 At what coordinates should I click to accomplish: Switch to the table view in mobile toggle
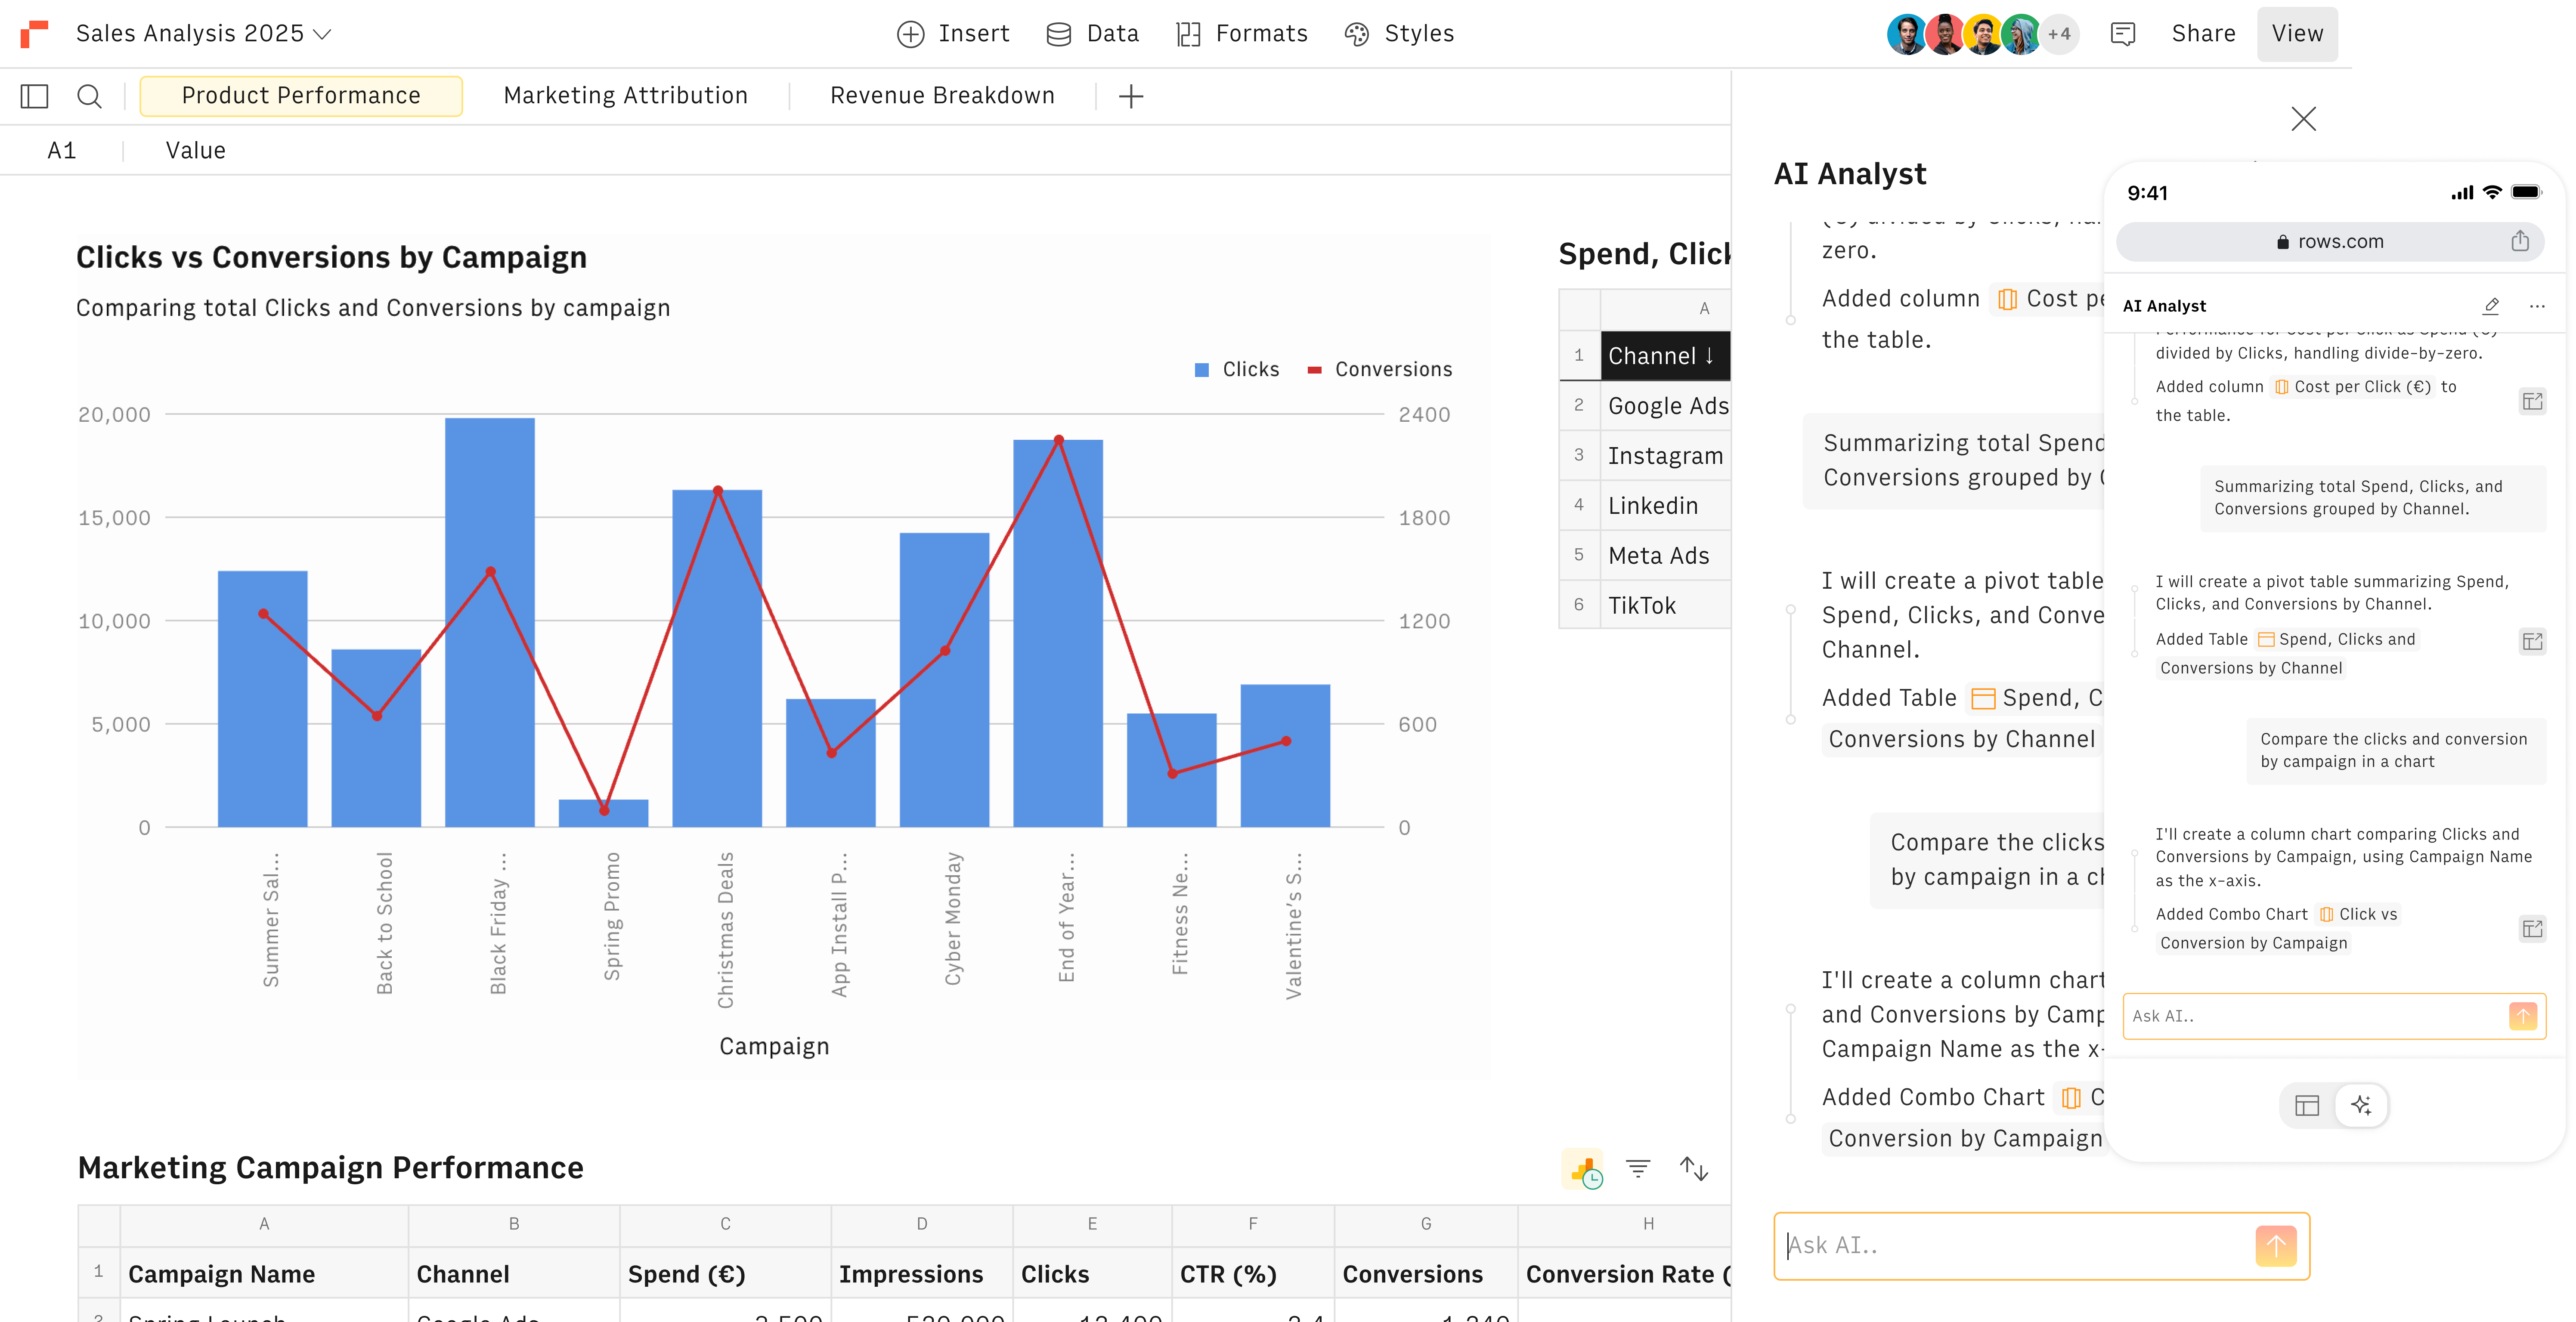[2307, 1105]
